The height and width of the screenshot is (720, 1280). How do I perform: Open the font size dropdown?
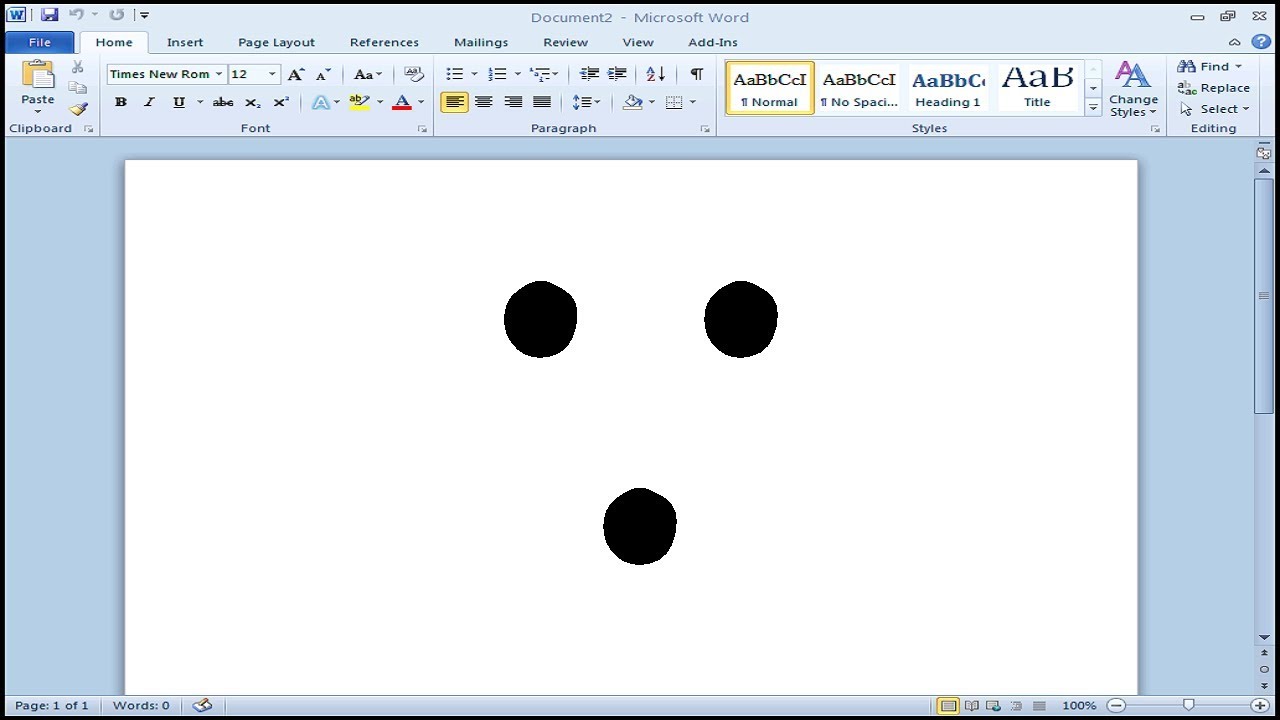pos(272,74)
